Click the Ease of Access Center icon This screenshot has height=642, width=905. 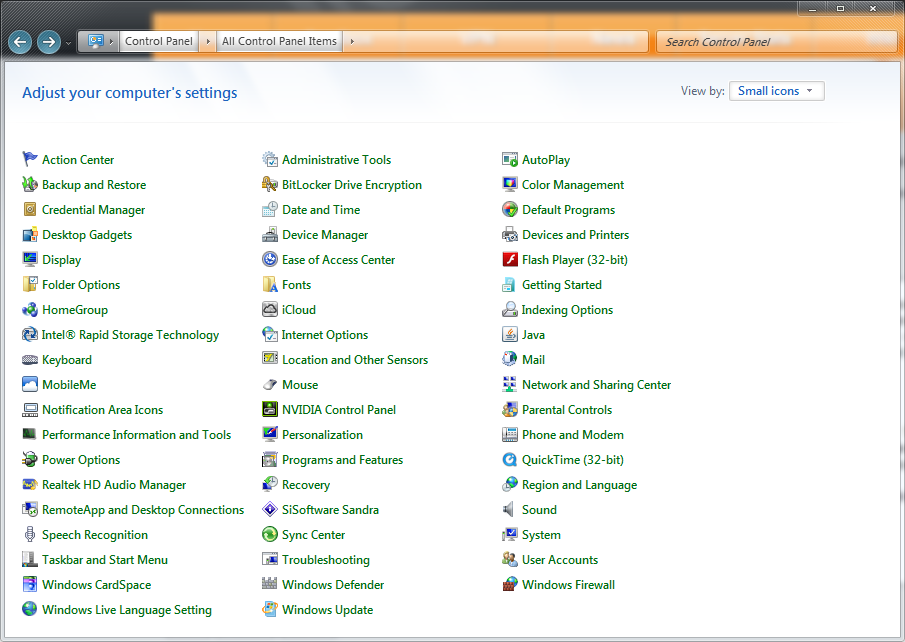[x=270, y=259]
